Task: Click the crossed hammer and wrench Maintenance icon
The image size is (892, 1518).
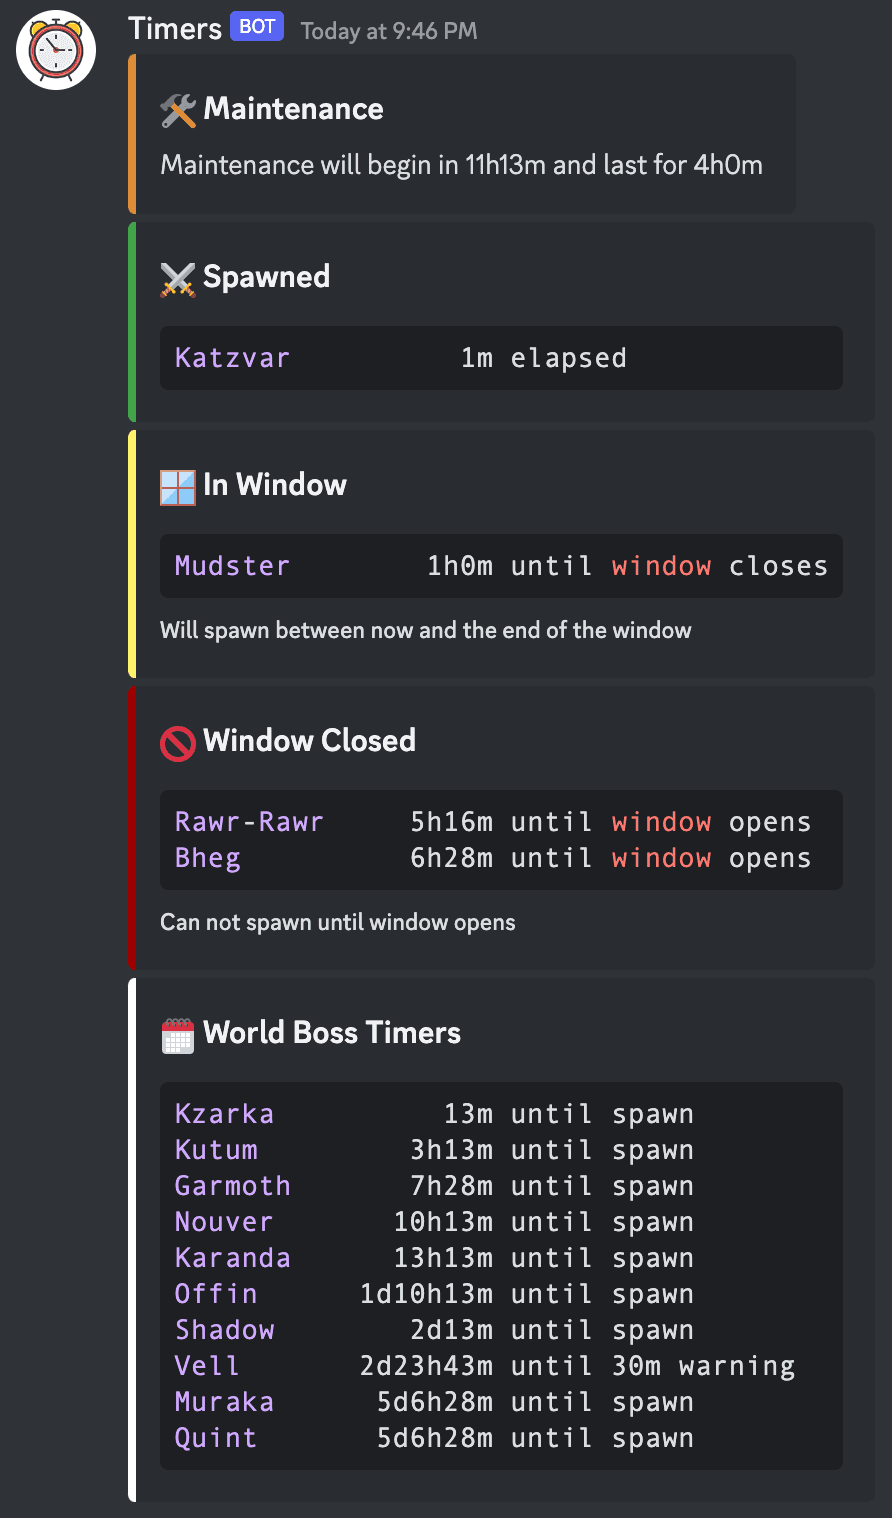Action: (177, 108)
